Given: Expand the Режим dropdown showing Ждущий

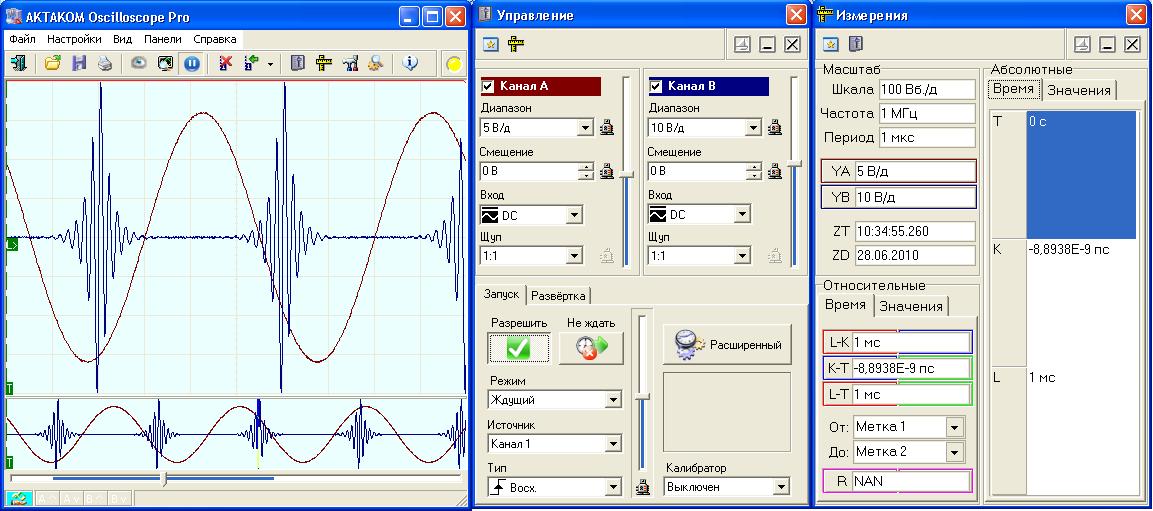Looking at the screenshot, I should 613,400.
